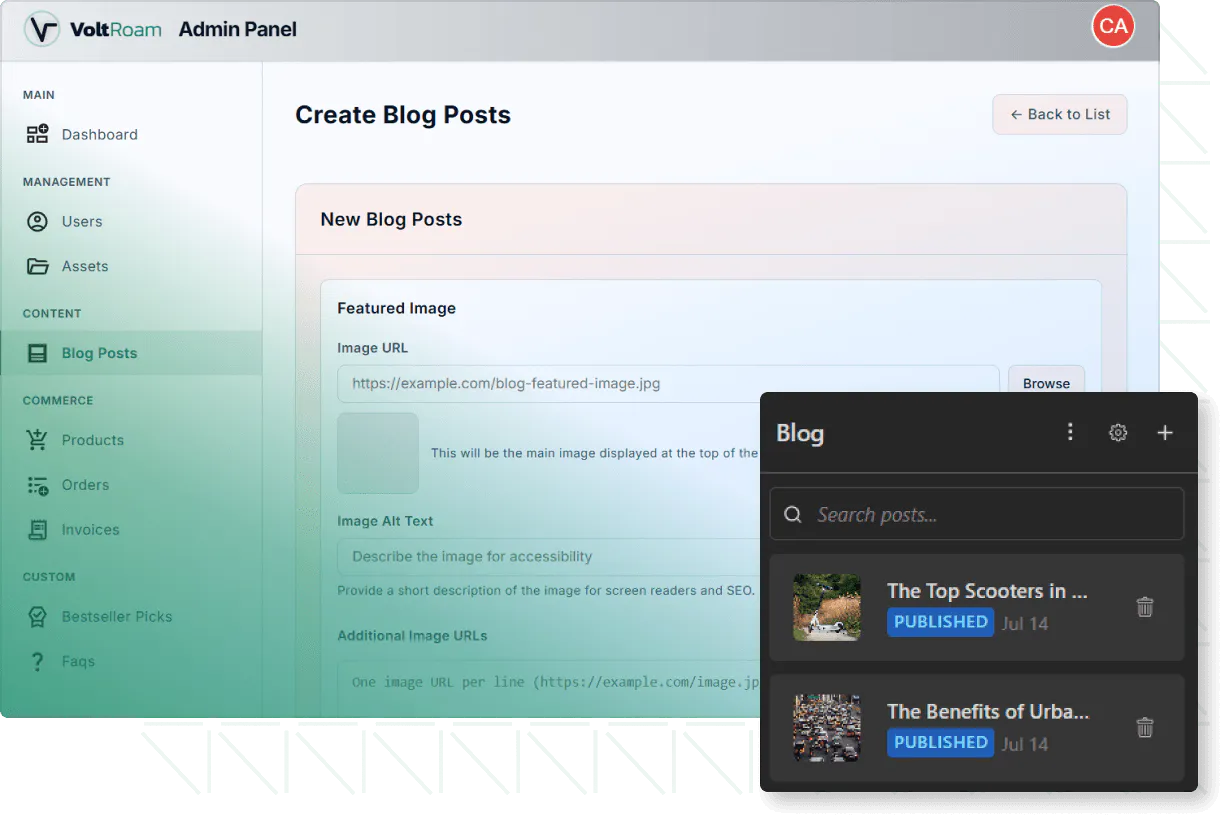Click the Invoices sidebar icon

pos(37,530)
